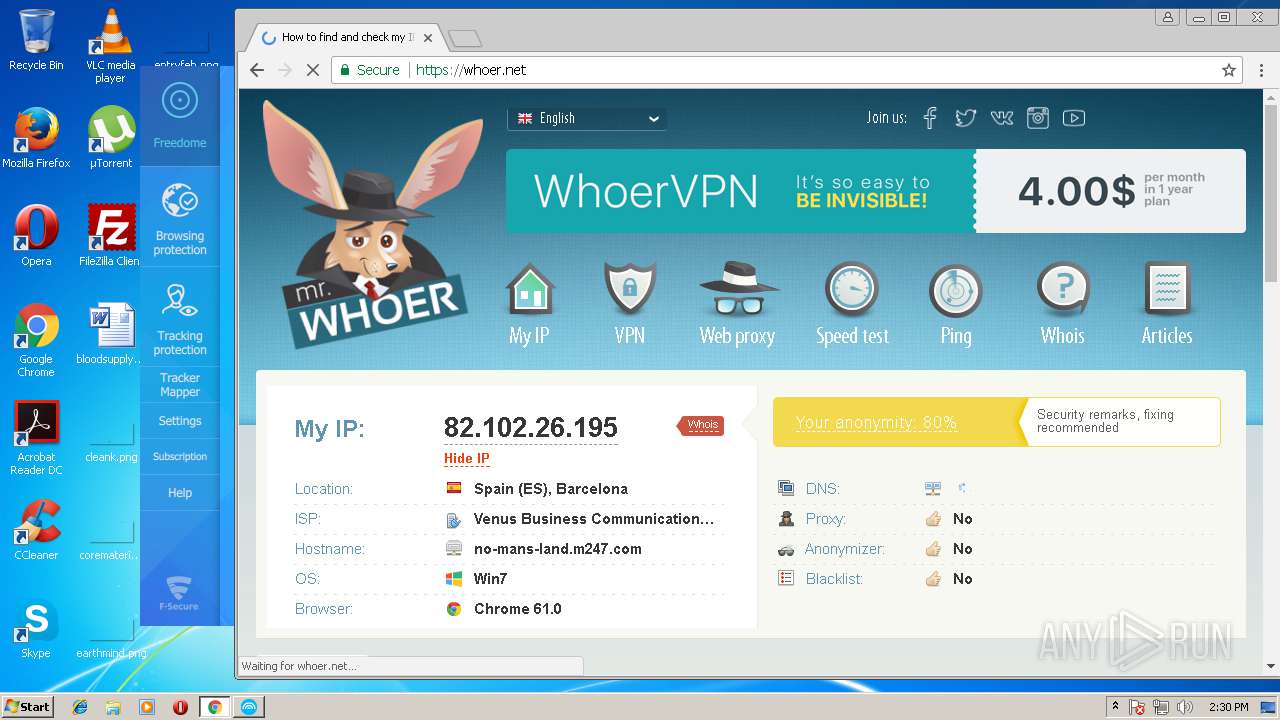This screenshot has width=1280, height=720.
Task: Open Tracking protection in Freedome panel
Action: click(180, 319)
